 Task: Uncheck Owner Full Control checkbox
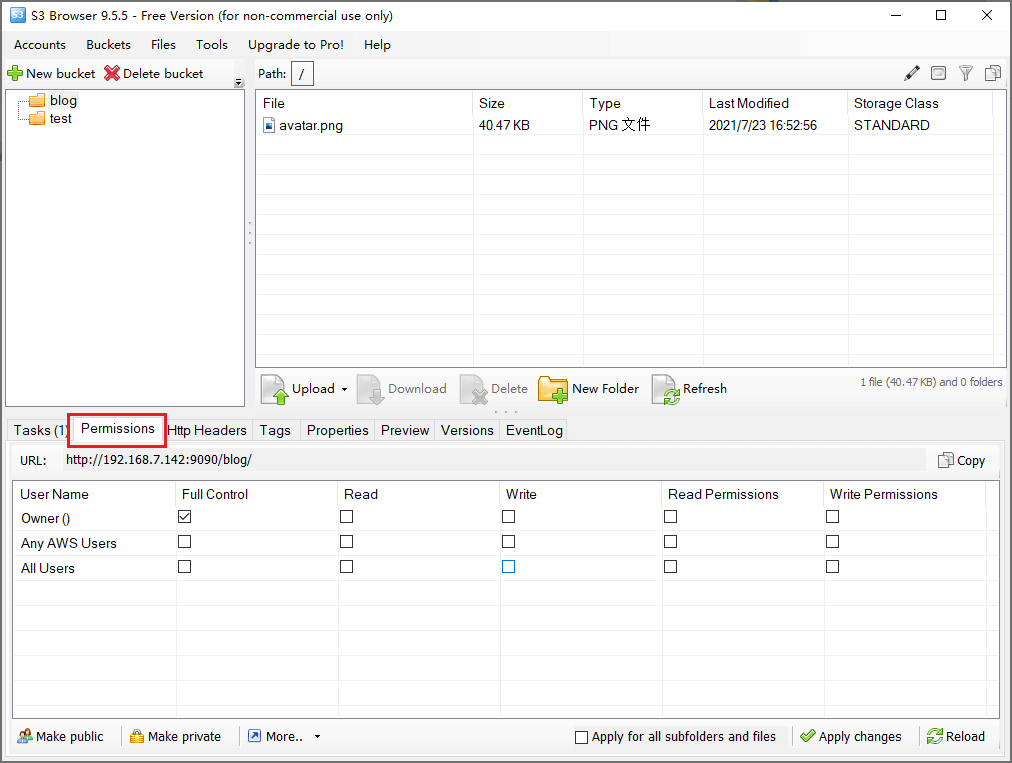[x=185, y=516]
